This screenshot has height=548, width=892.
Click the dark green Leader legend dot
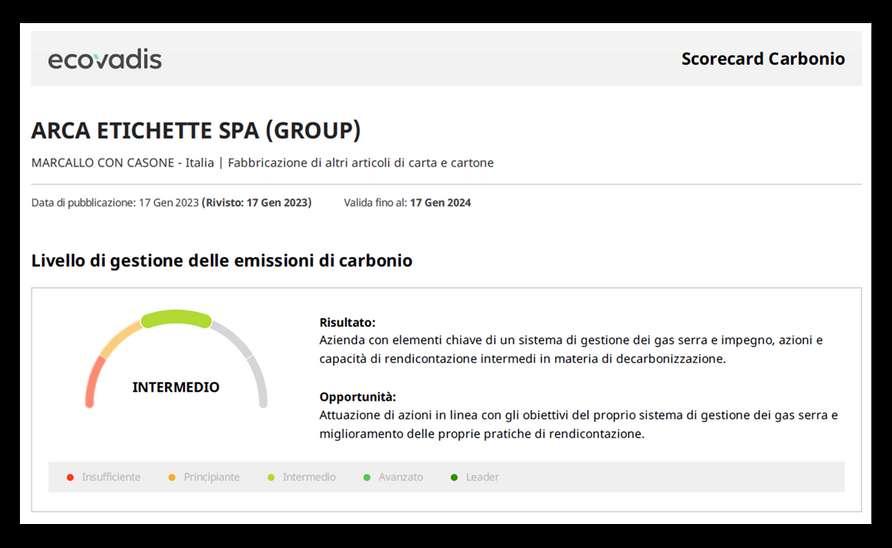[x=454, y=477]
